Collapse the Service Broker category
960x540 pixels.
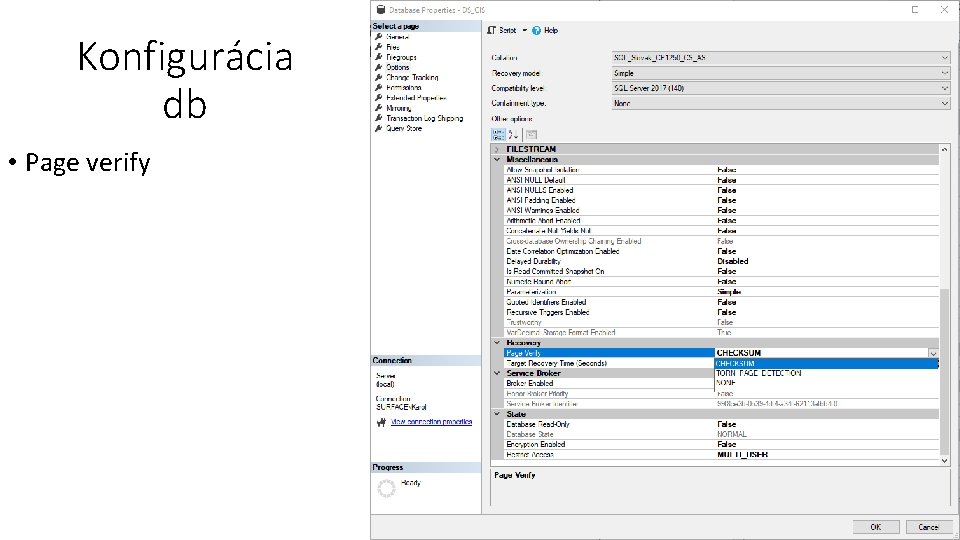click(497, 373)
